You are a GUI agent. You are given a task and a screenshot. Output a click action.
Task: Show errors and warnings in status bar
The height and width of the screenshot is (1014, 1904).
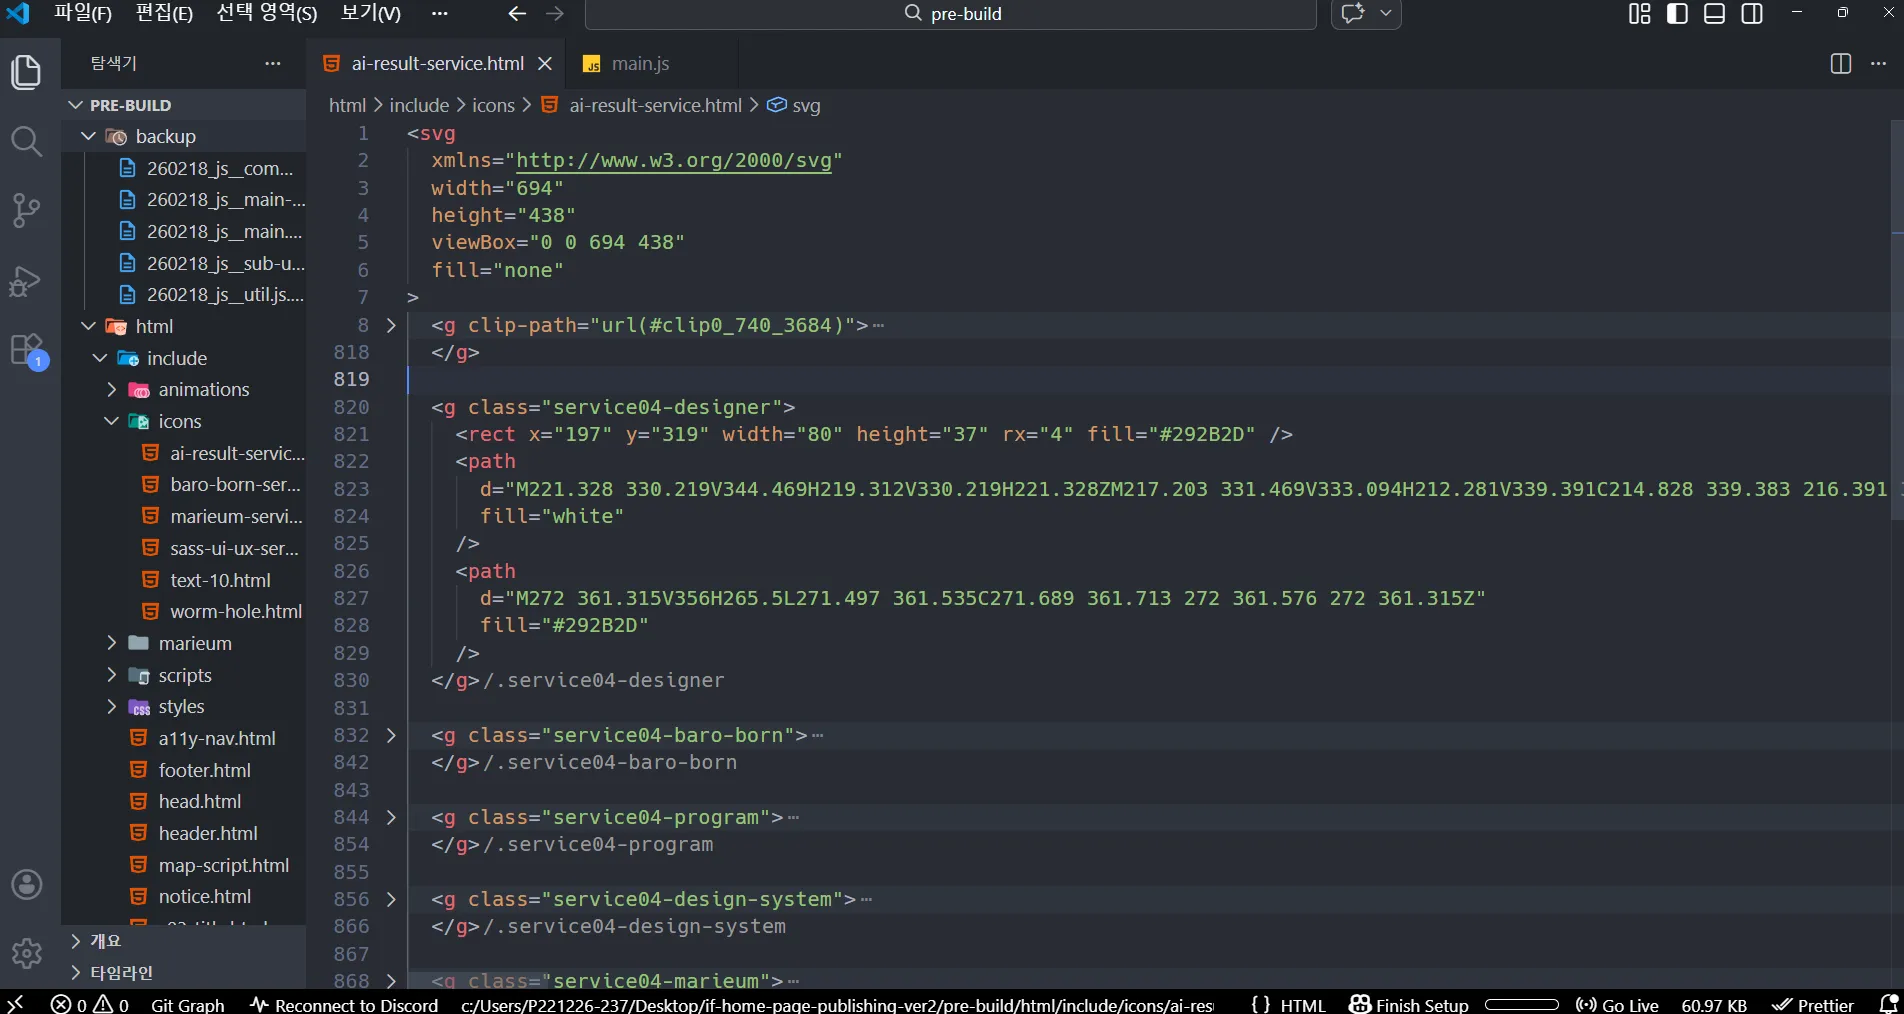[90, 1004]
